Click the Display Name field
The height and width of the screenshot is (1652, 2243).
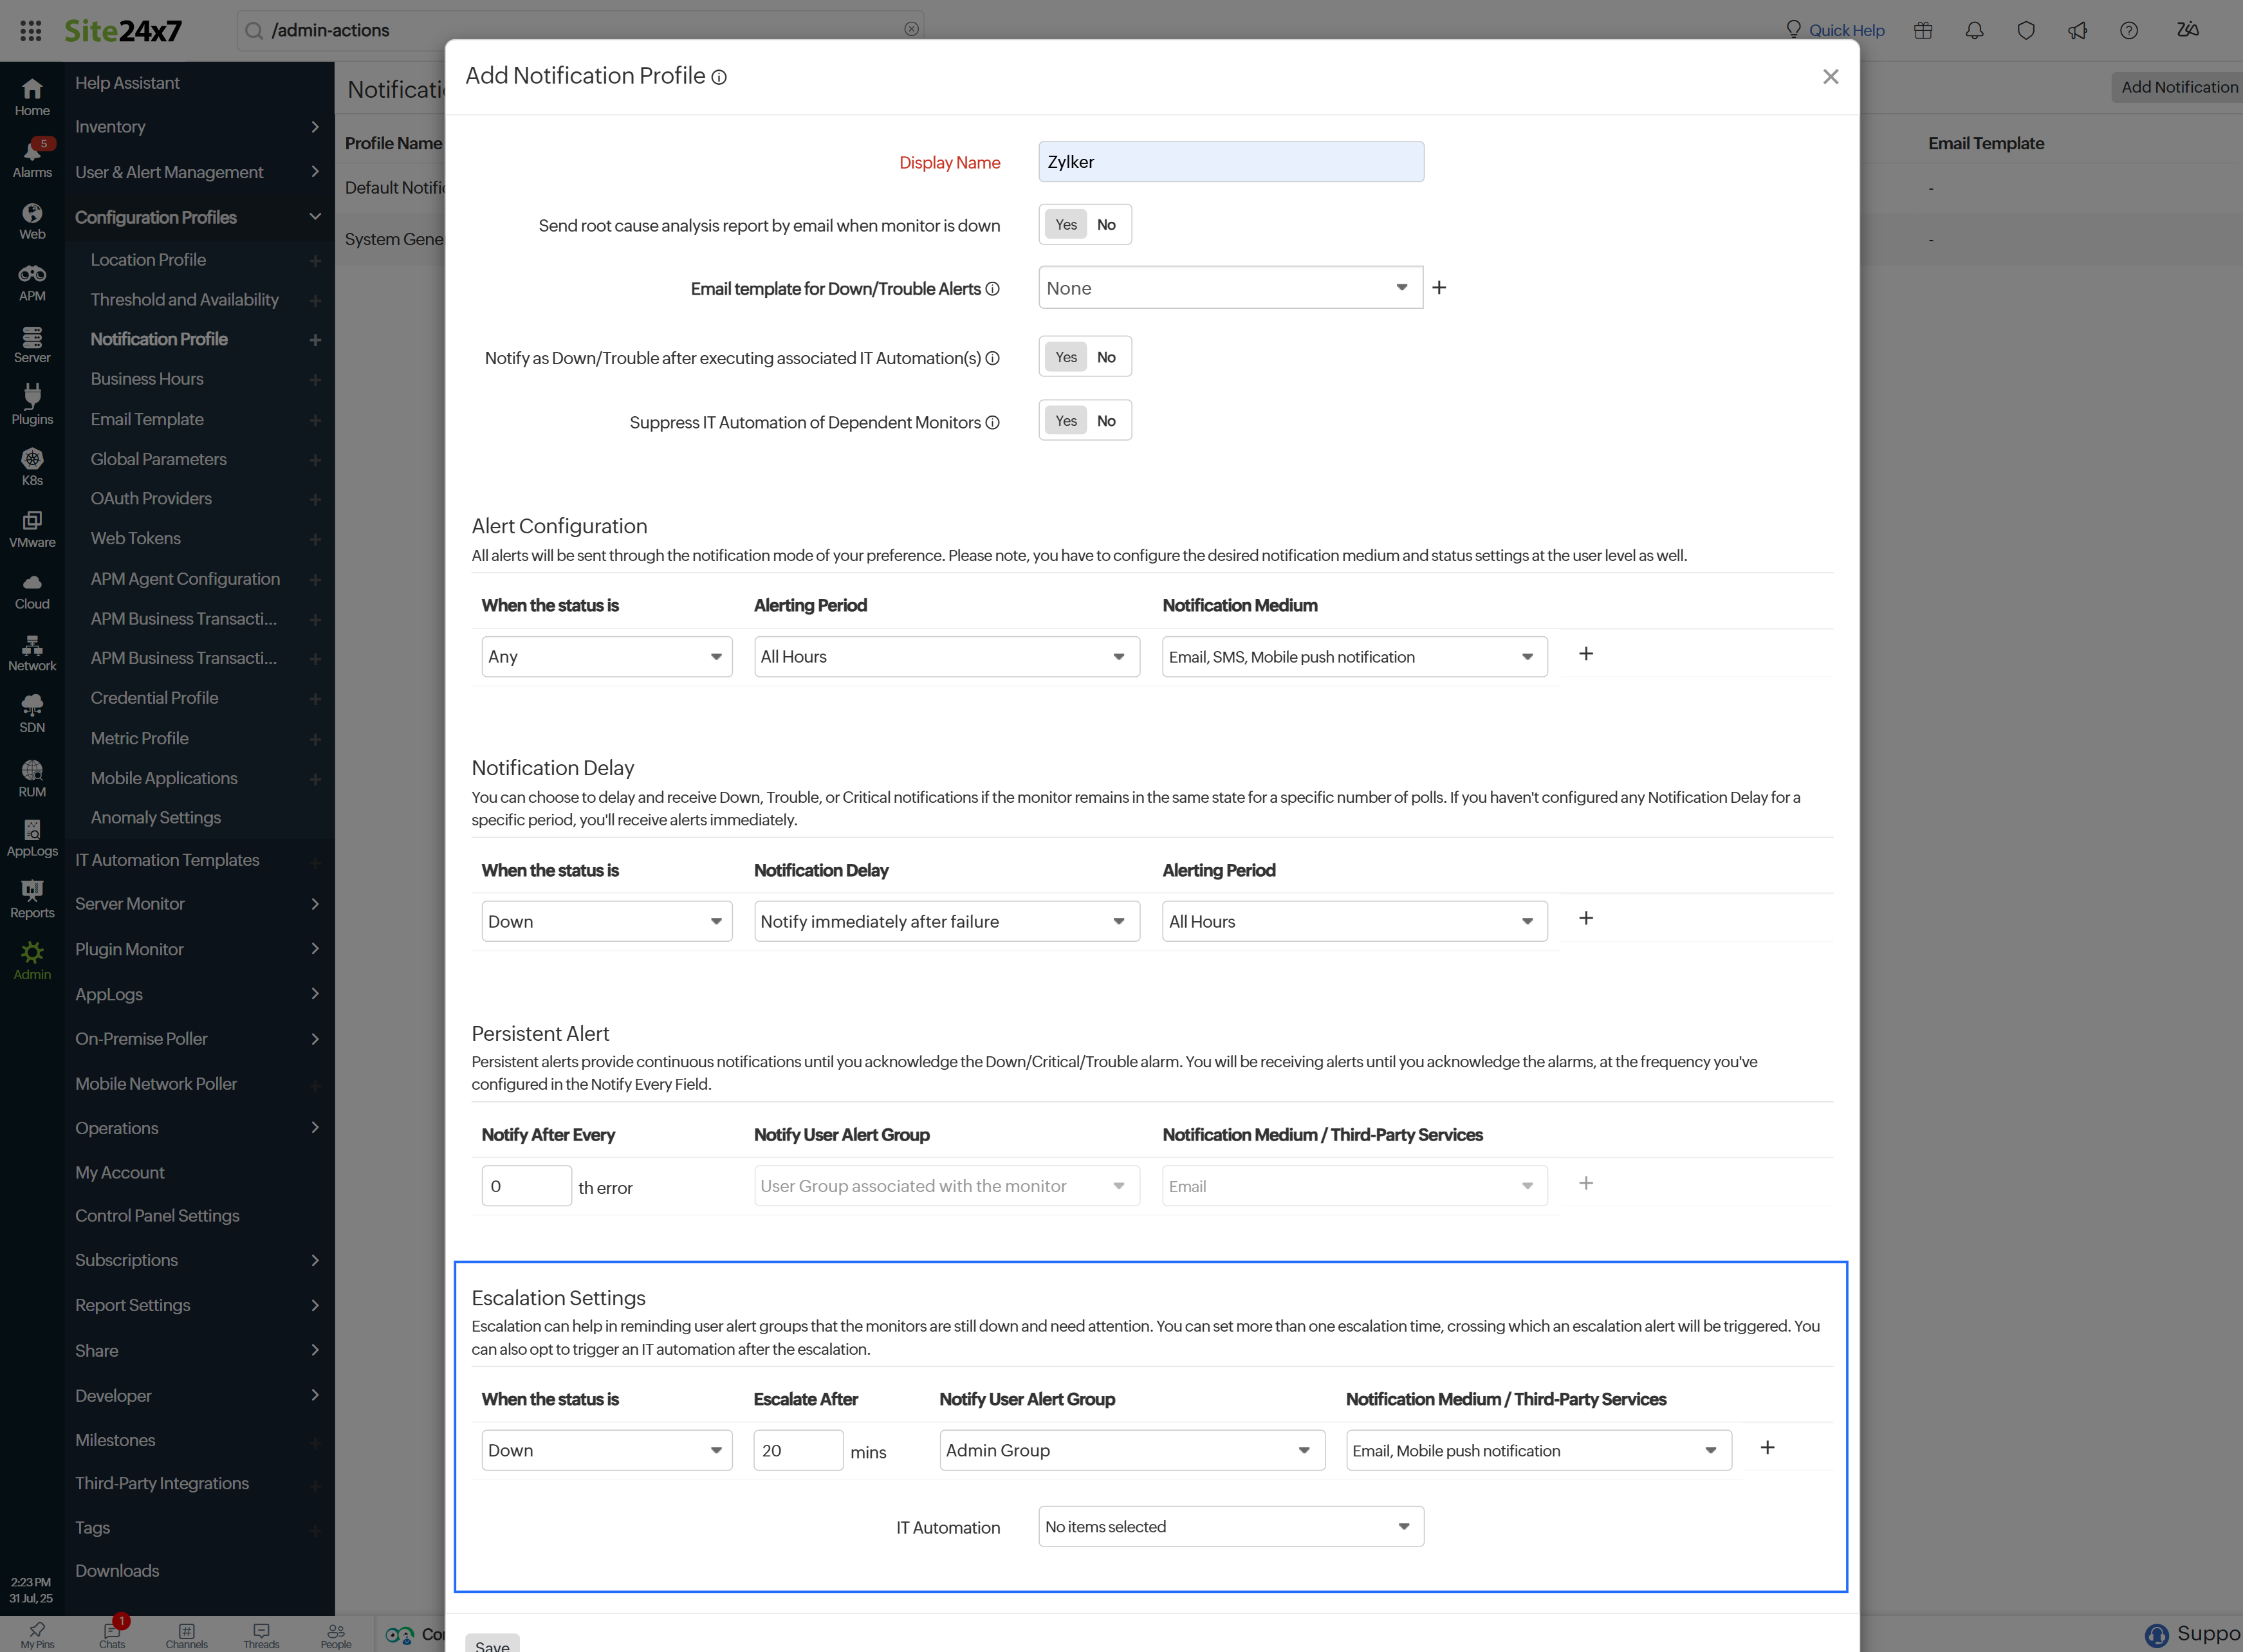click(1231, 162)
